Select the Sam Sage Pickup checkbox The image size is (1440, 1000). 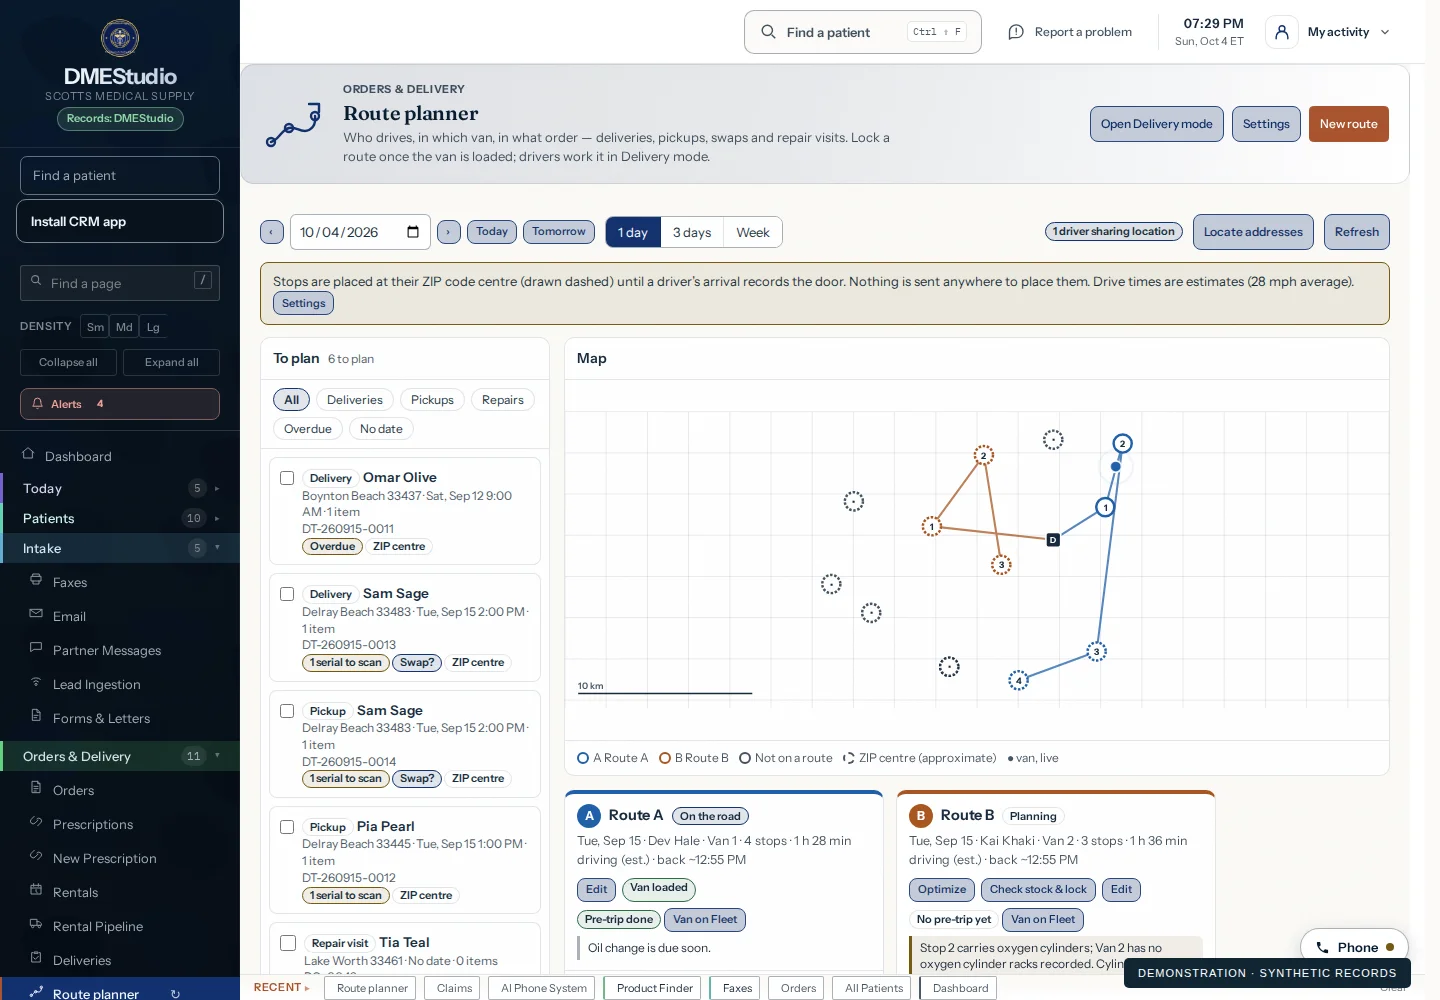pyautogui.click(x=287, y=711)
